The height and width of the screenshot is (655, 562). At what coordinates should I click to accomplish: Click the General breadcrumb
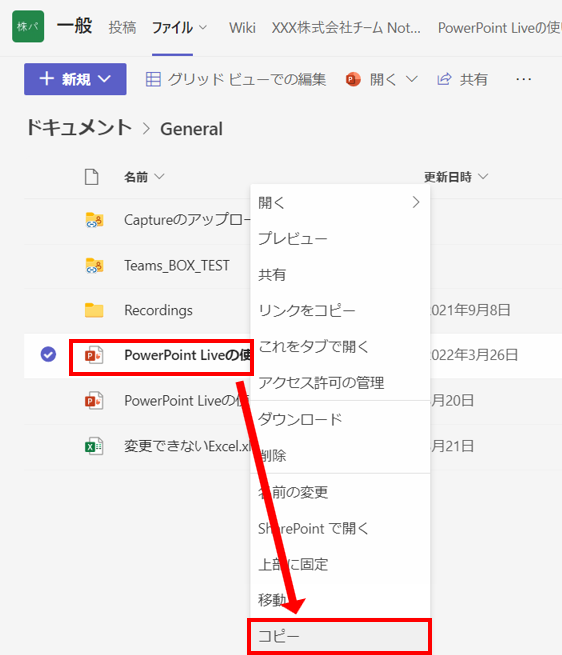[x=191, y=129]
